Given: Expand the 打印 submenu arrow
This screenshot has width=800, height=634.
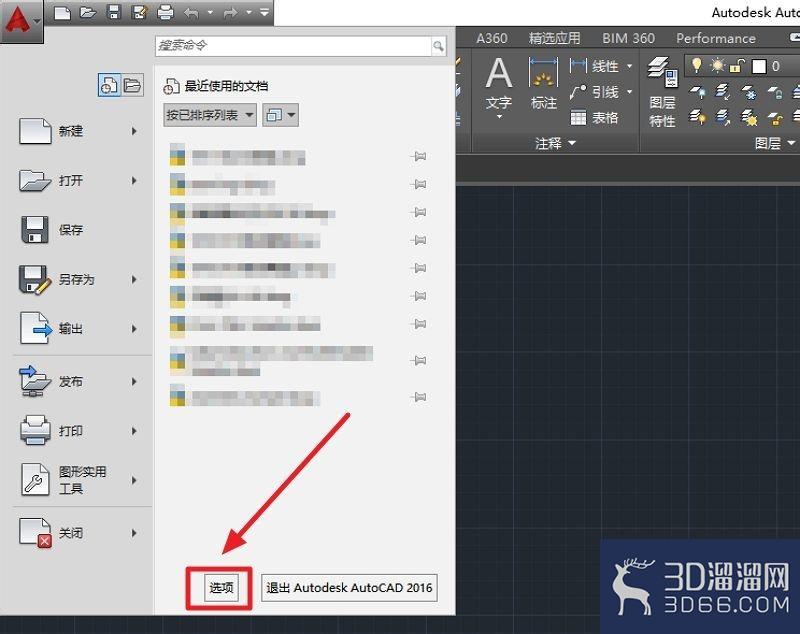Looking at the screenshot, I should click(x=134, y=431).
